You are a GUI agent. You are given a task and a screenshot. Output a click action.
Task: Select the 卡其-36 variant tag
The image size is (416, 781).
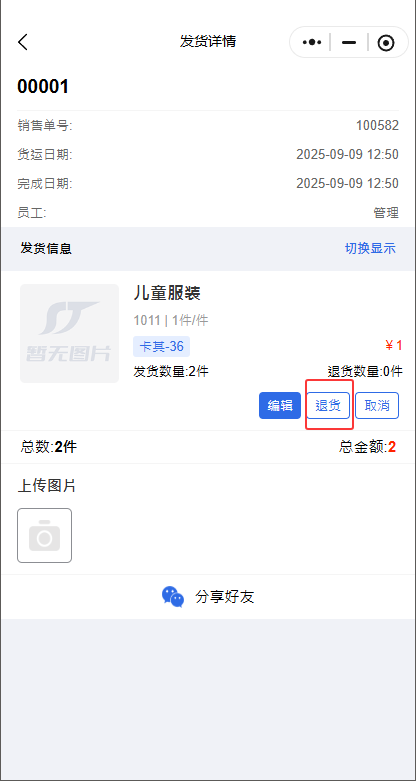(x=161, y=347)
